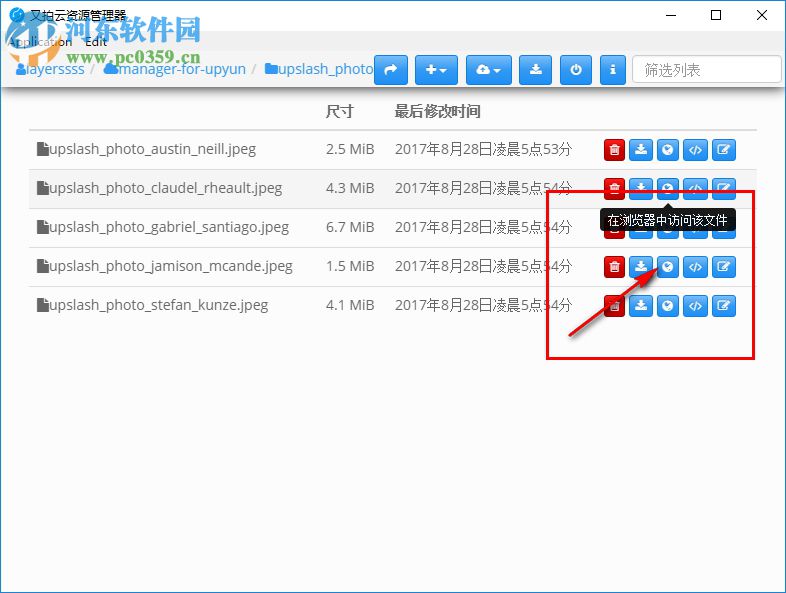Select file upslash_photo_gabriel_santiago.jpeg
Image resolution: width=786 pixels, height=593 pixels.
163,227
